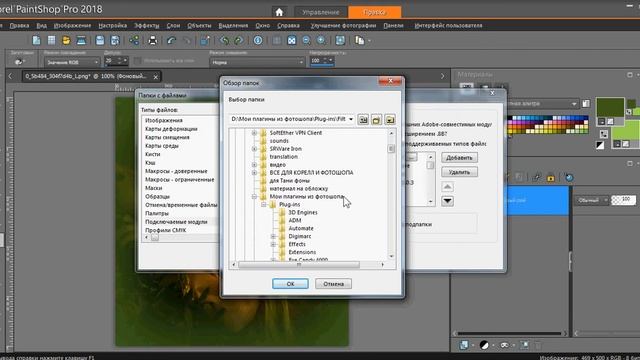Expand the видео folder
This screenshot has width=640, height=360.
coord(254,165)
